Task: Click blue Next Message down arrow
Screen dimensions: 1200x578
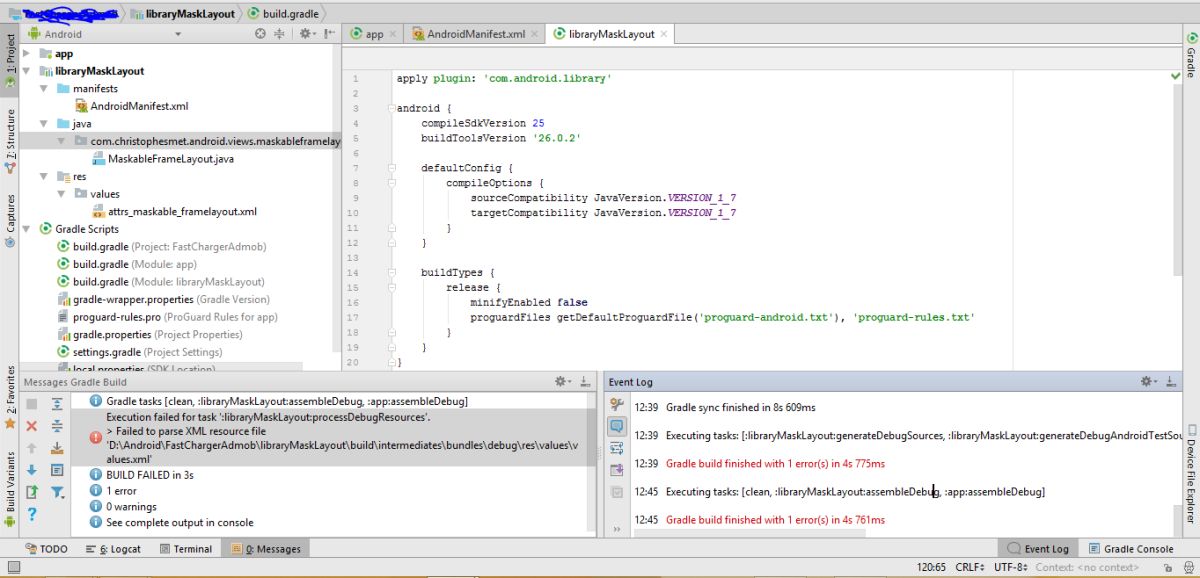Action: click(x=31, y=470)
